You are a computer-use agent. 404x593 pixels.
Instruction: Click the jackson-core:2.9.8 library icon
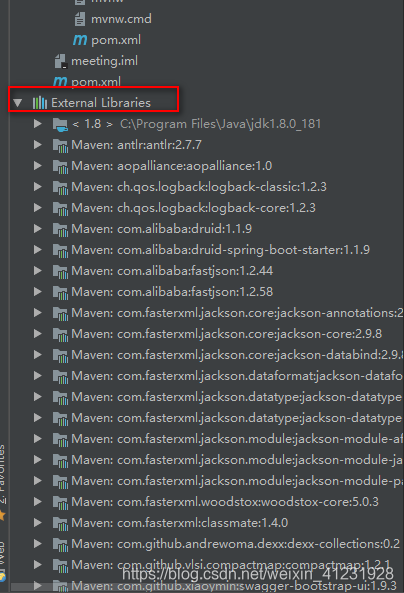61,334
